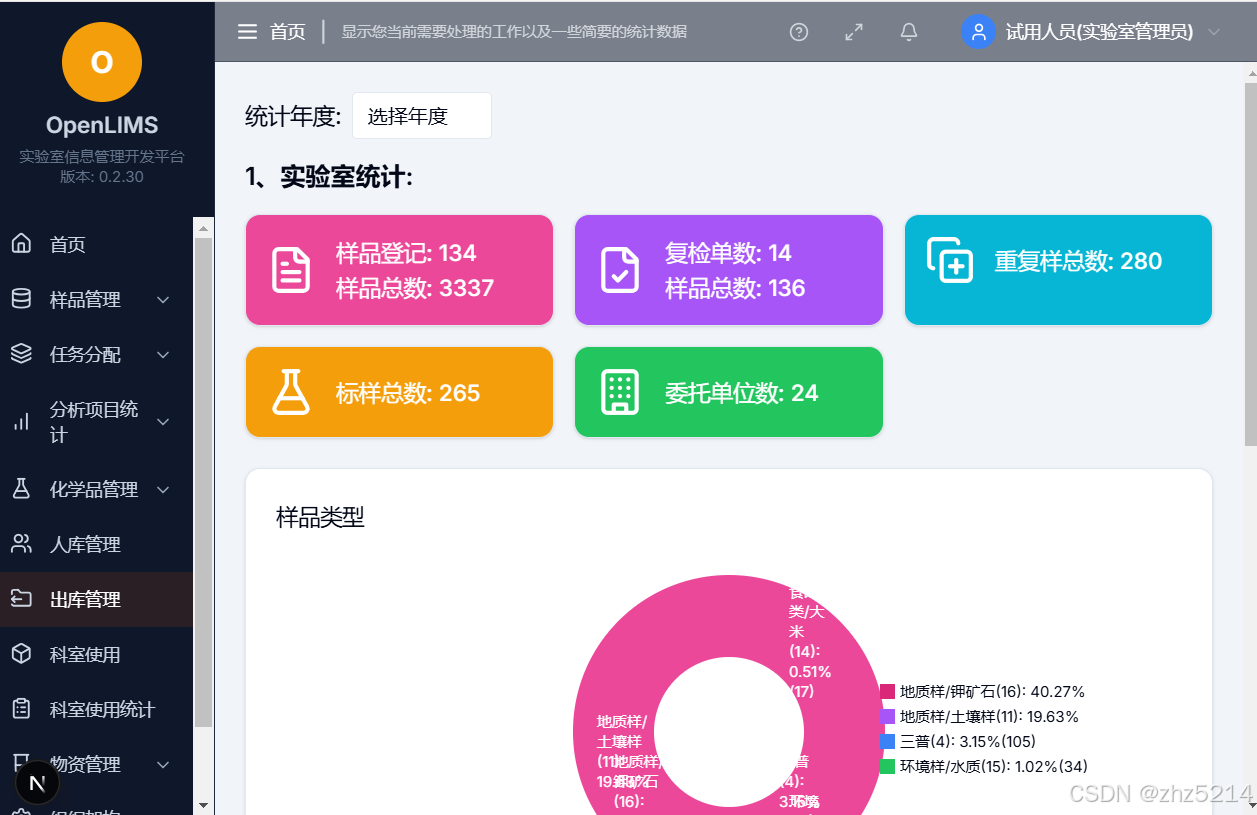Click the 标样总数: 265 text
The height and width of the screenshot is (815, 1257).
tap(408, 393)
